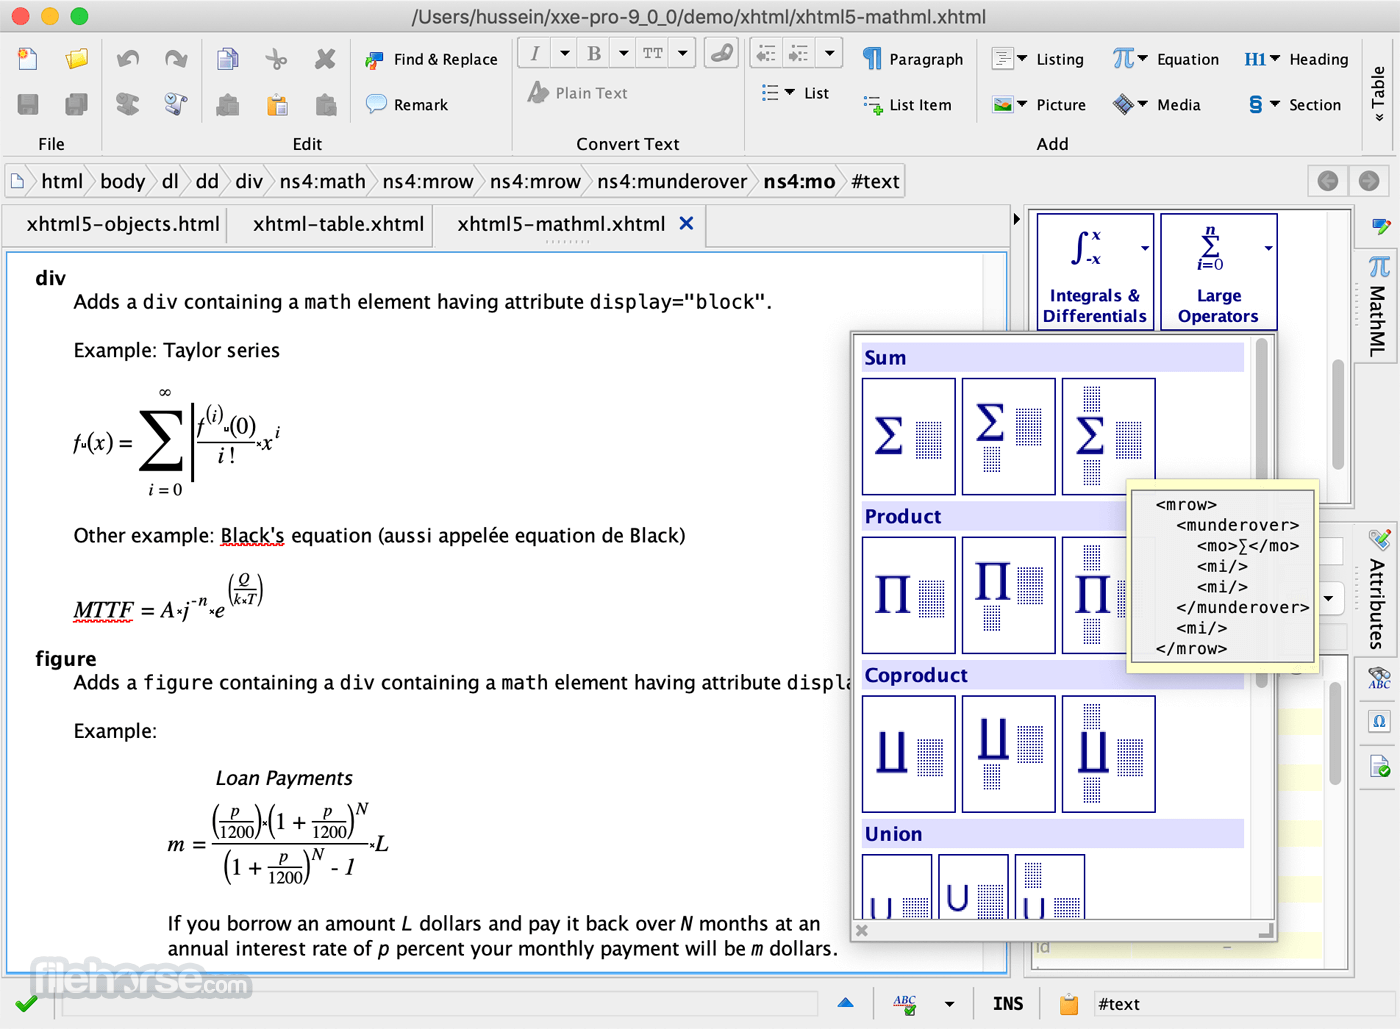Open the Section dropdown
The height and width of the screenshot is (1029, 1400).
1294,104
